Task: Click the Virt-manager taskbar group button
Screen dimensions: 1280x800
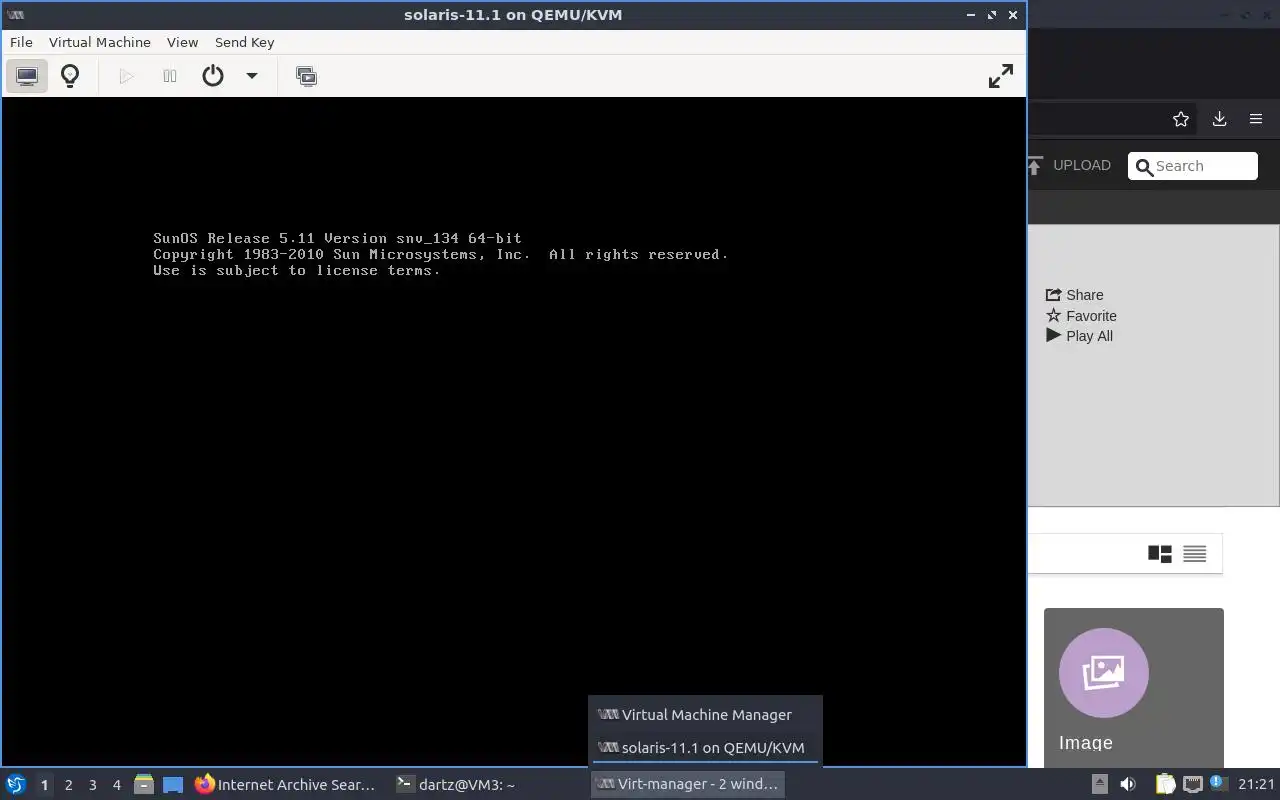Action: [687, 785]
